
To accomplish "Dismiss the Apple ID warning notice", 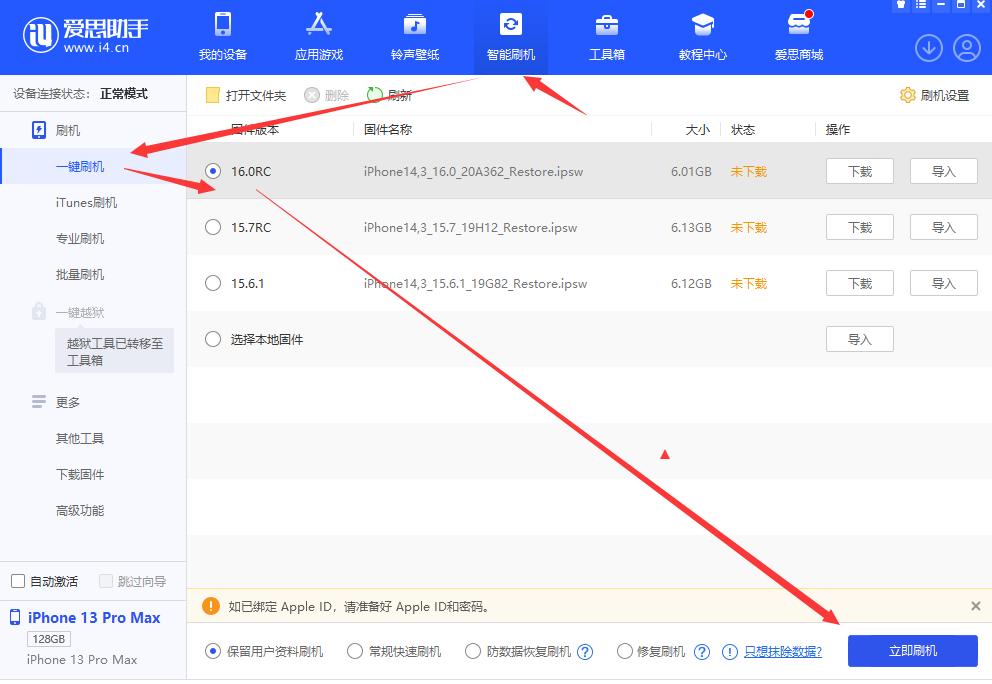I will [x=975, y=606].
